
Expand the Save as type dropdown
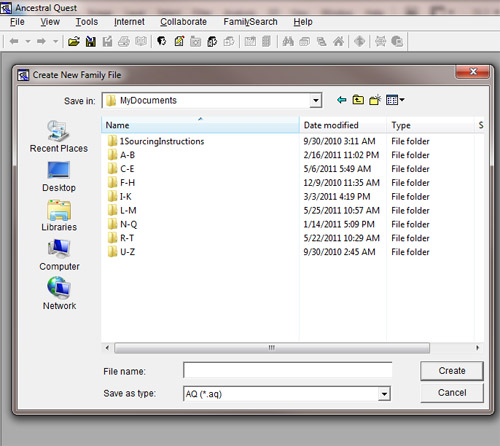coord(384,394)
